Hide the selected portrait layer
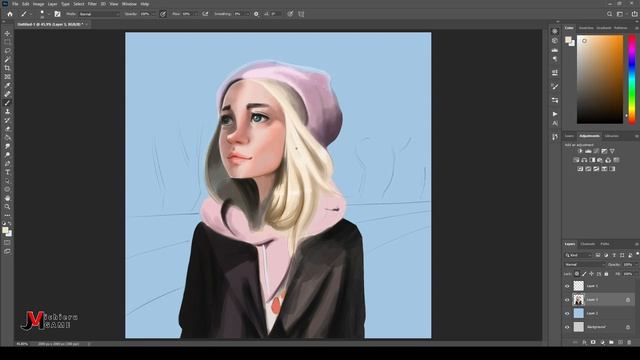Screen dimensions: 640x360 [x=567, y=300]
